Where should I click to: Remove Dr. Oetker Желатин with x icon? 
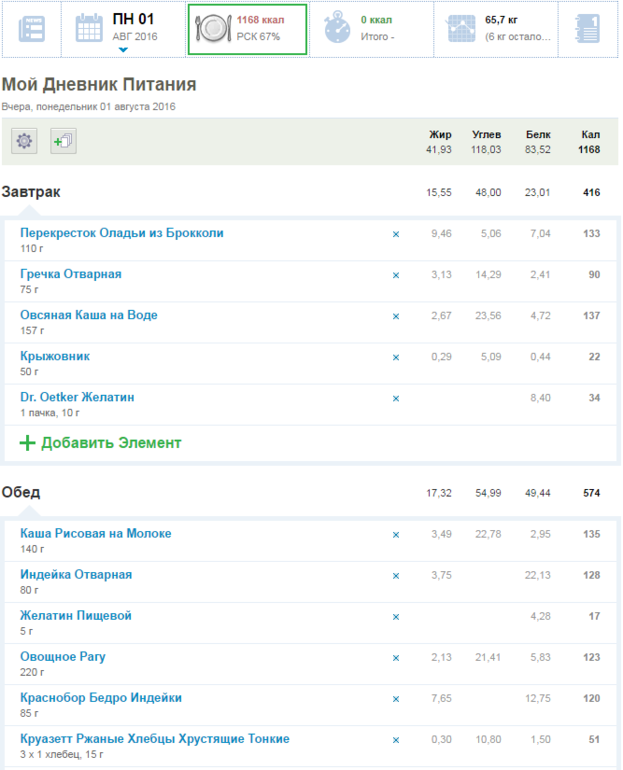pos(395,399)
